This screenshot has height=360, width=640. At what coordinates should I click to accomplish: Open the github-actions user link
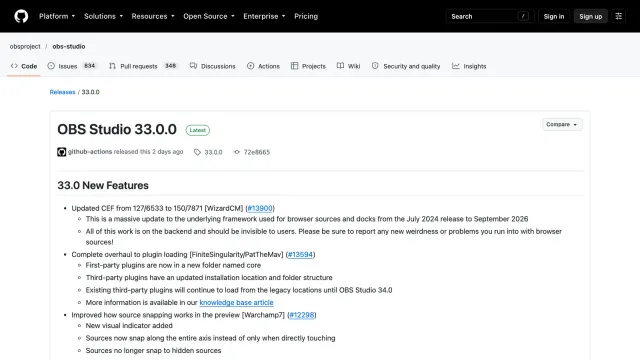[x=90, y=152]
